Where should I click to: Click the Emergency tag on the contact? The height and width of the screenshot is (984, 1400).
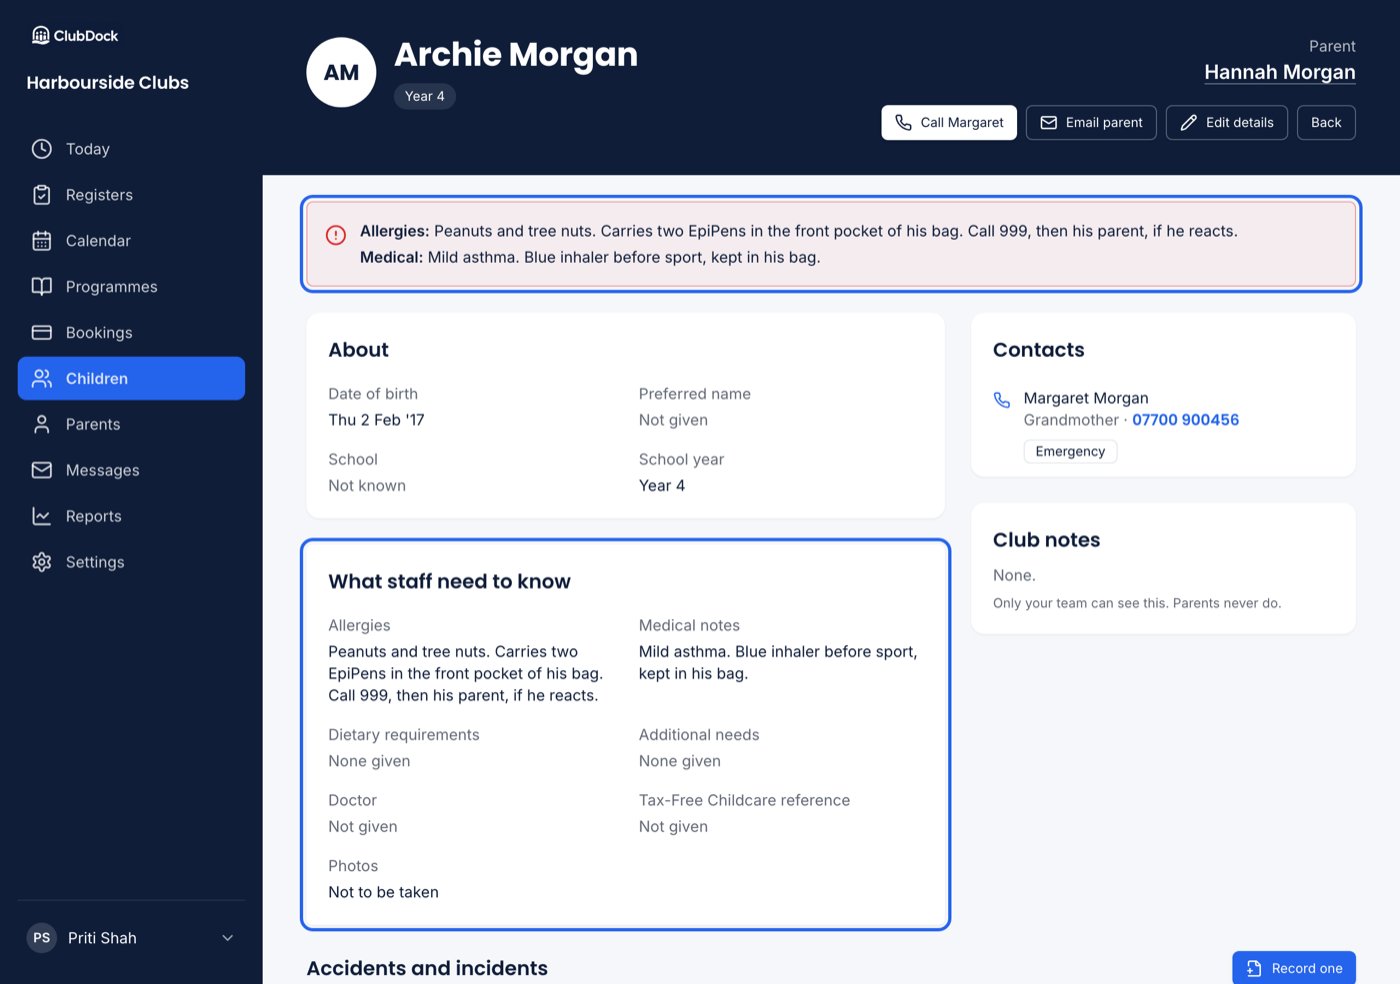point(1070,451)
